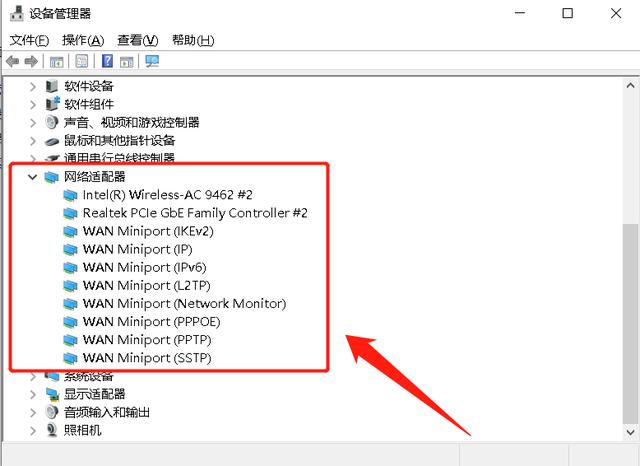
Task: Open the 查看(V) menu
Action: click(x=138, y=40)
